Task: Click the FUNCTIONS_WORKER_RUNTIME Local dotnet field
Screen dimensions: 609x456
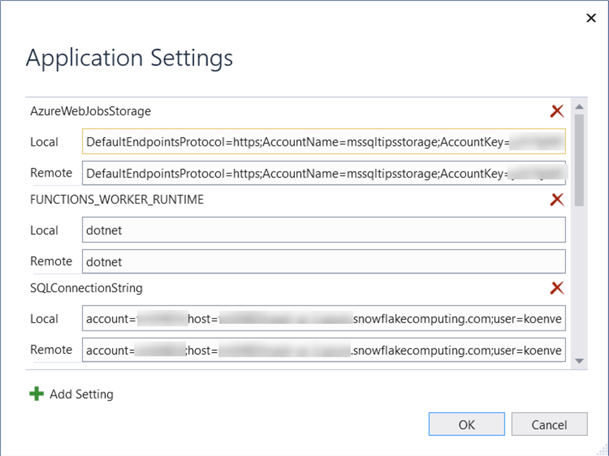Action: point(324,230)
